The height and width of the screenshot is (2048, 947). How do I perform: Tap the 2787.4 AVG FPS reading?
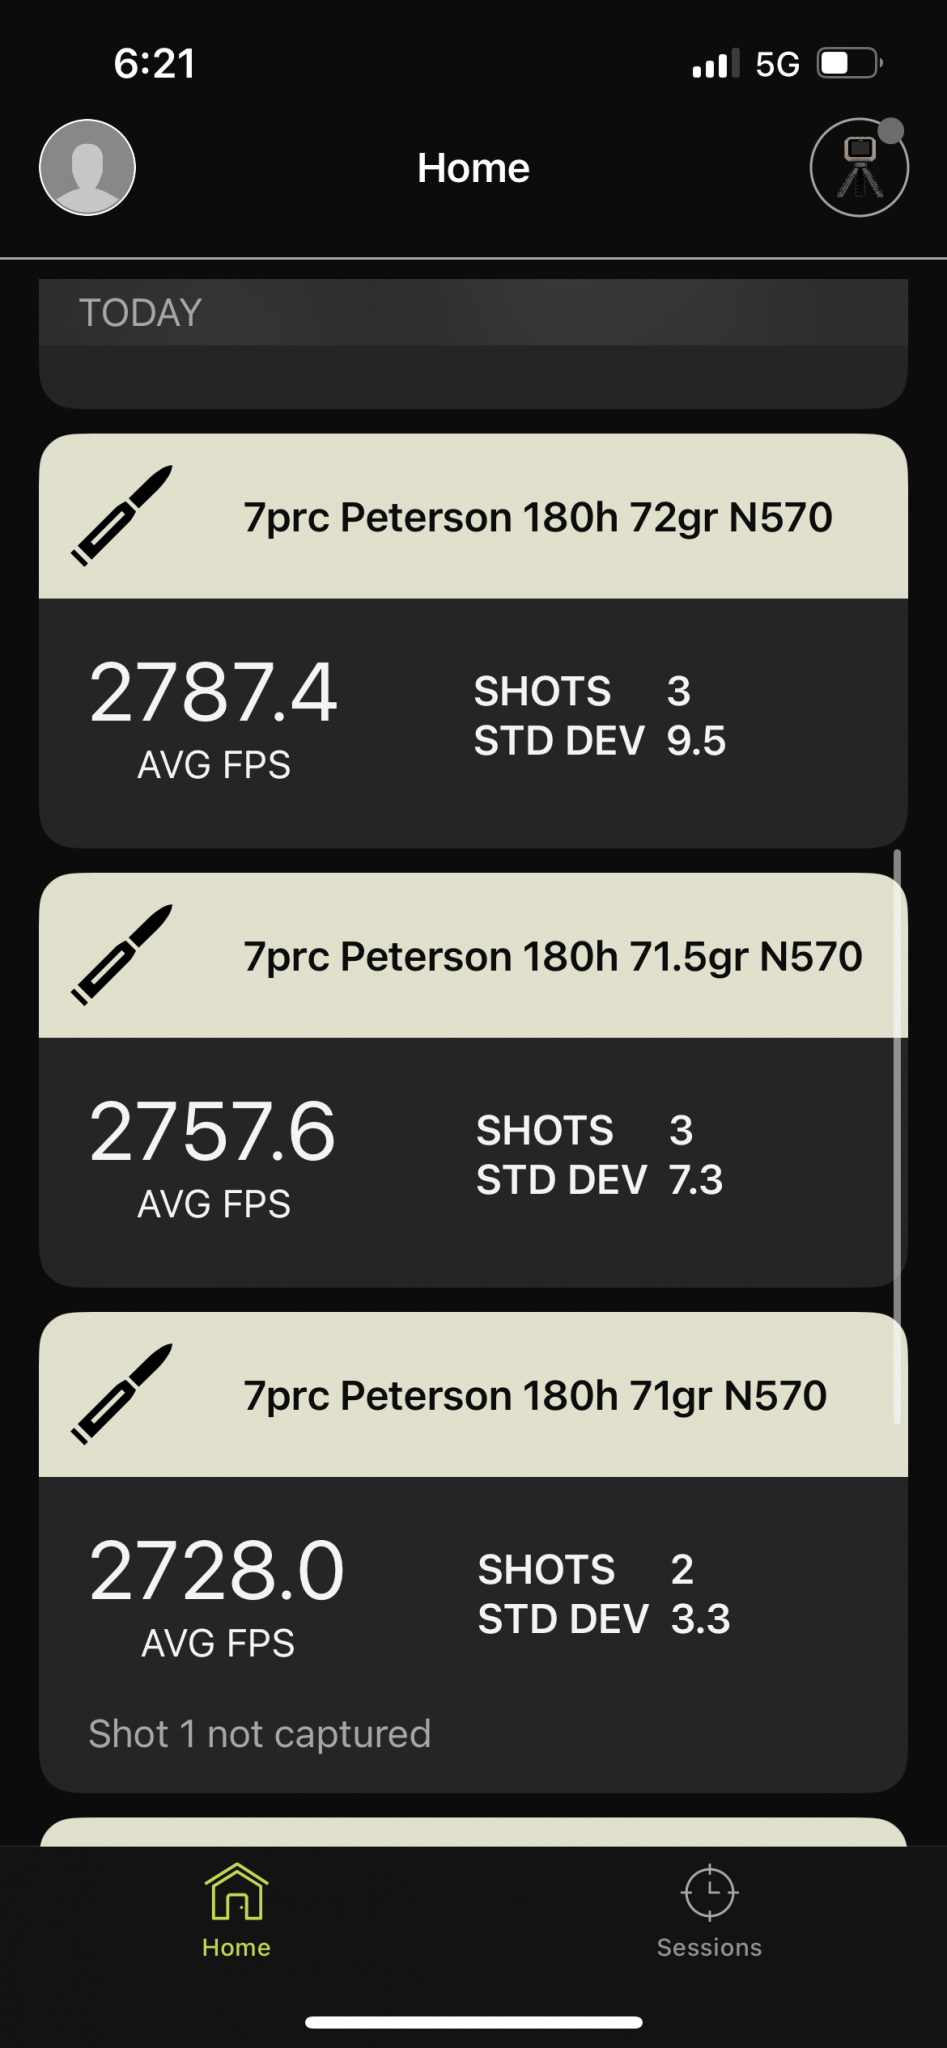213,693
